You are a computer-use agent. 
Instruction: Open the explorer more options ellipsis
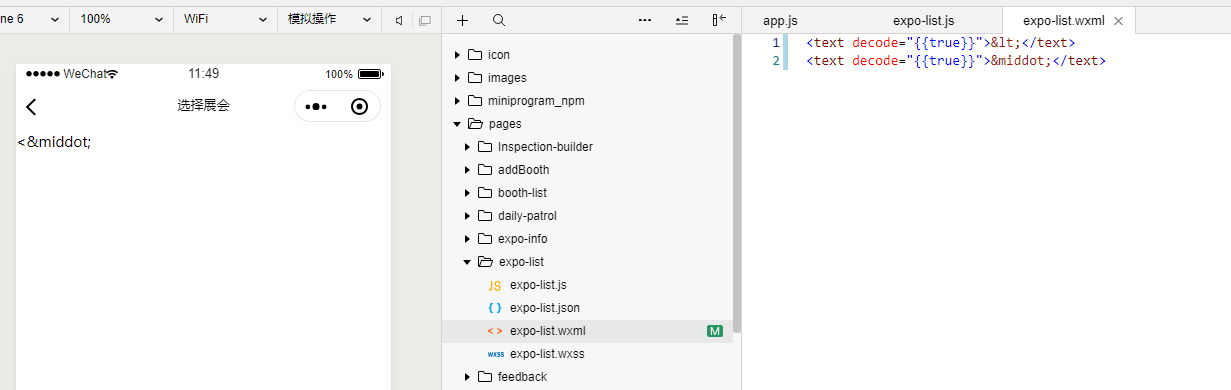(x=645, y=20)
